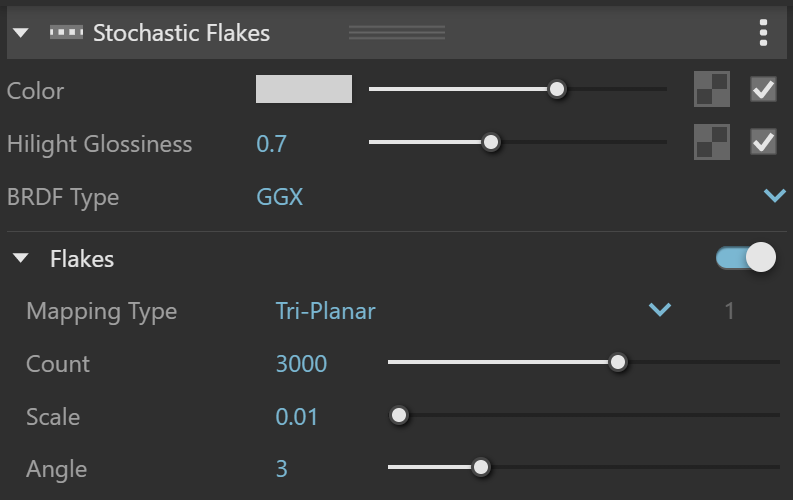Click the Color texture map checker icon
Image resolution: width=793 pixels, height=500 pixels.
[x=712, y=89]
